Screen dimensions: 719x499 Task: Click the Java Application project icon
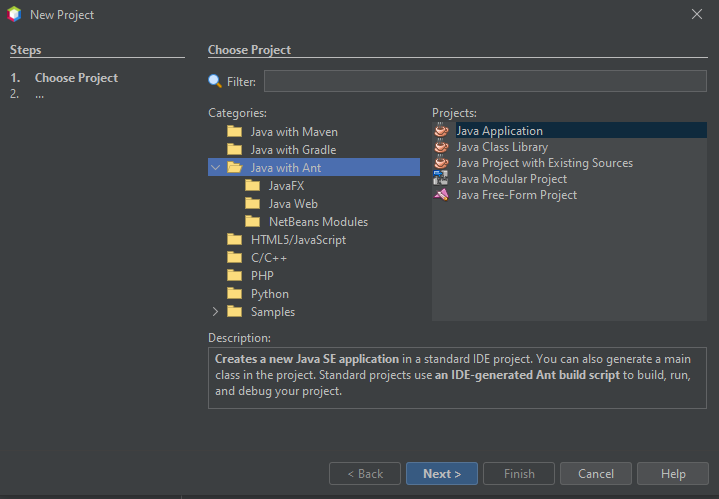[x=442, y=131]
